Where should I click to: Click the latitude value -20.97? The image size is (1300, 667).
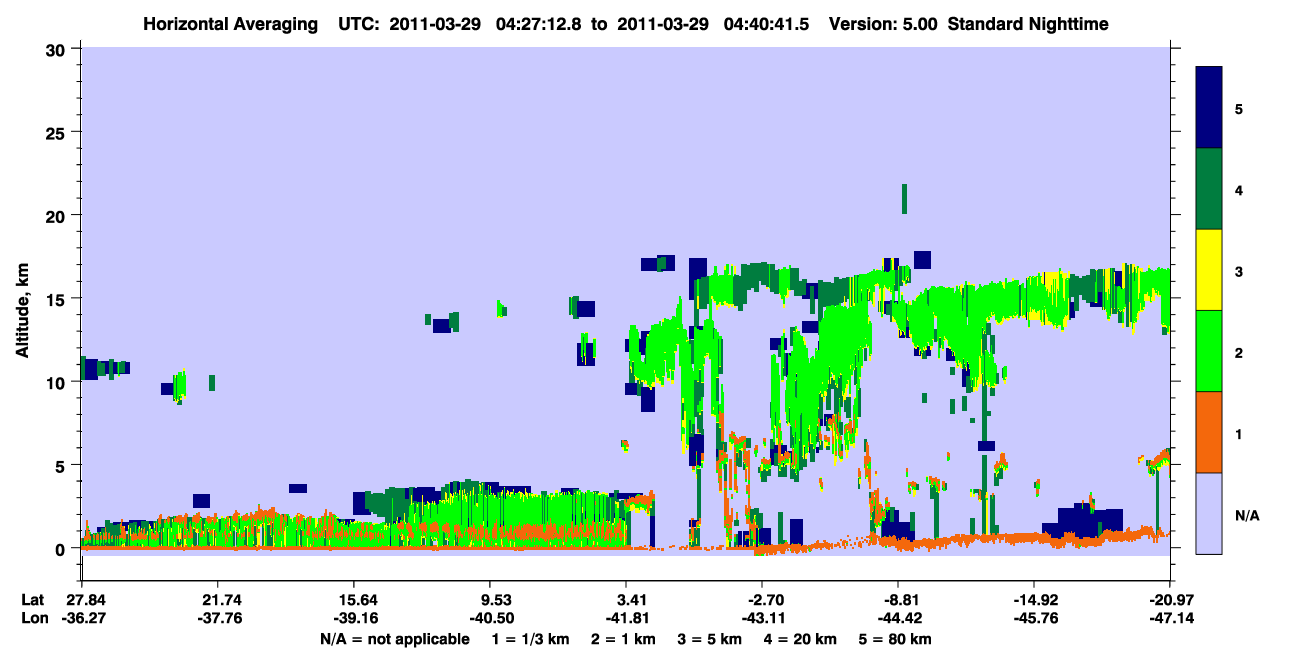click(x=1171, y=600)
